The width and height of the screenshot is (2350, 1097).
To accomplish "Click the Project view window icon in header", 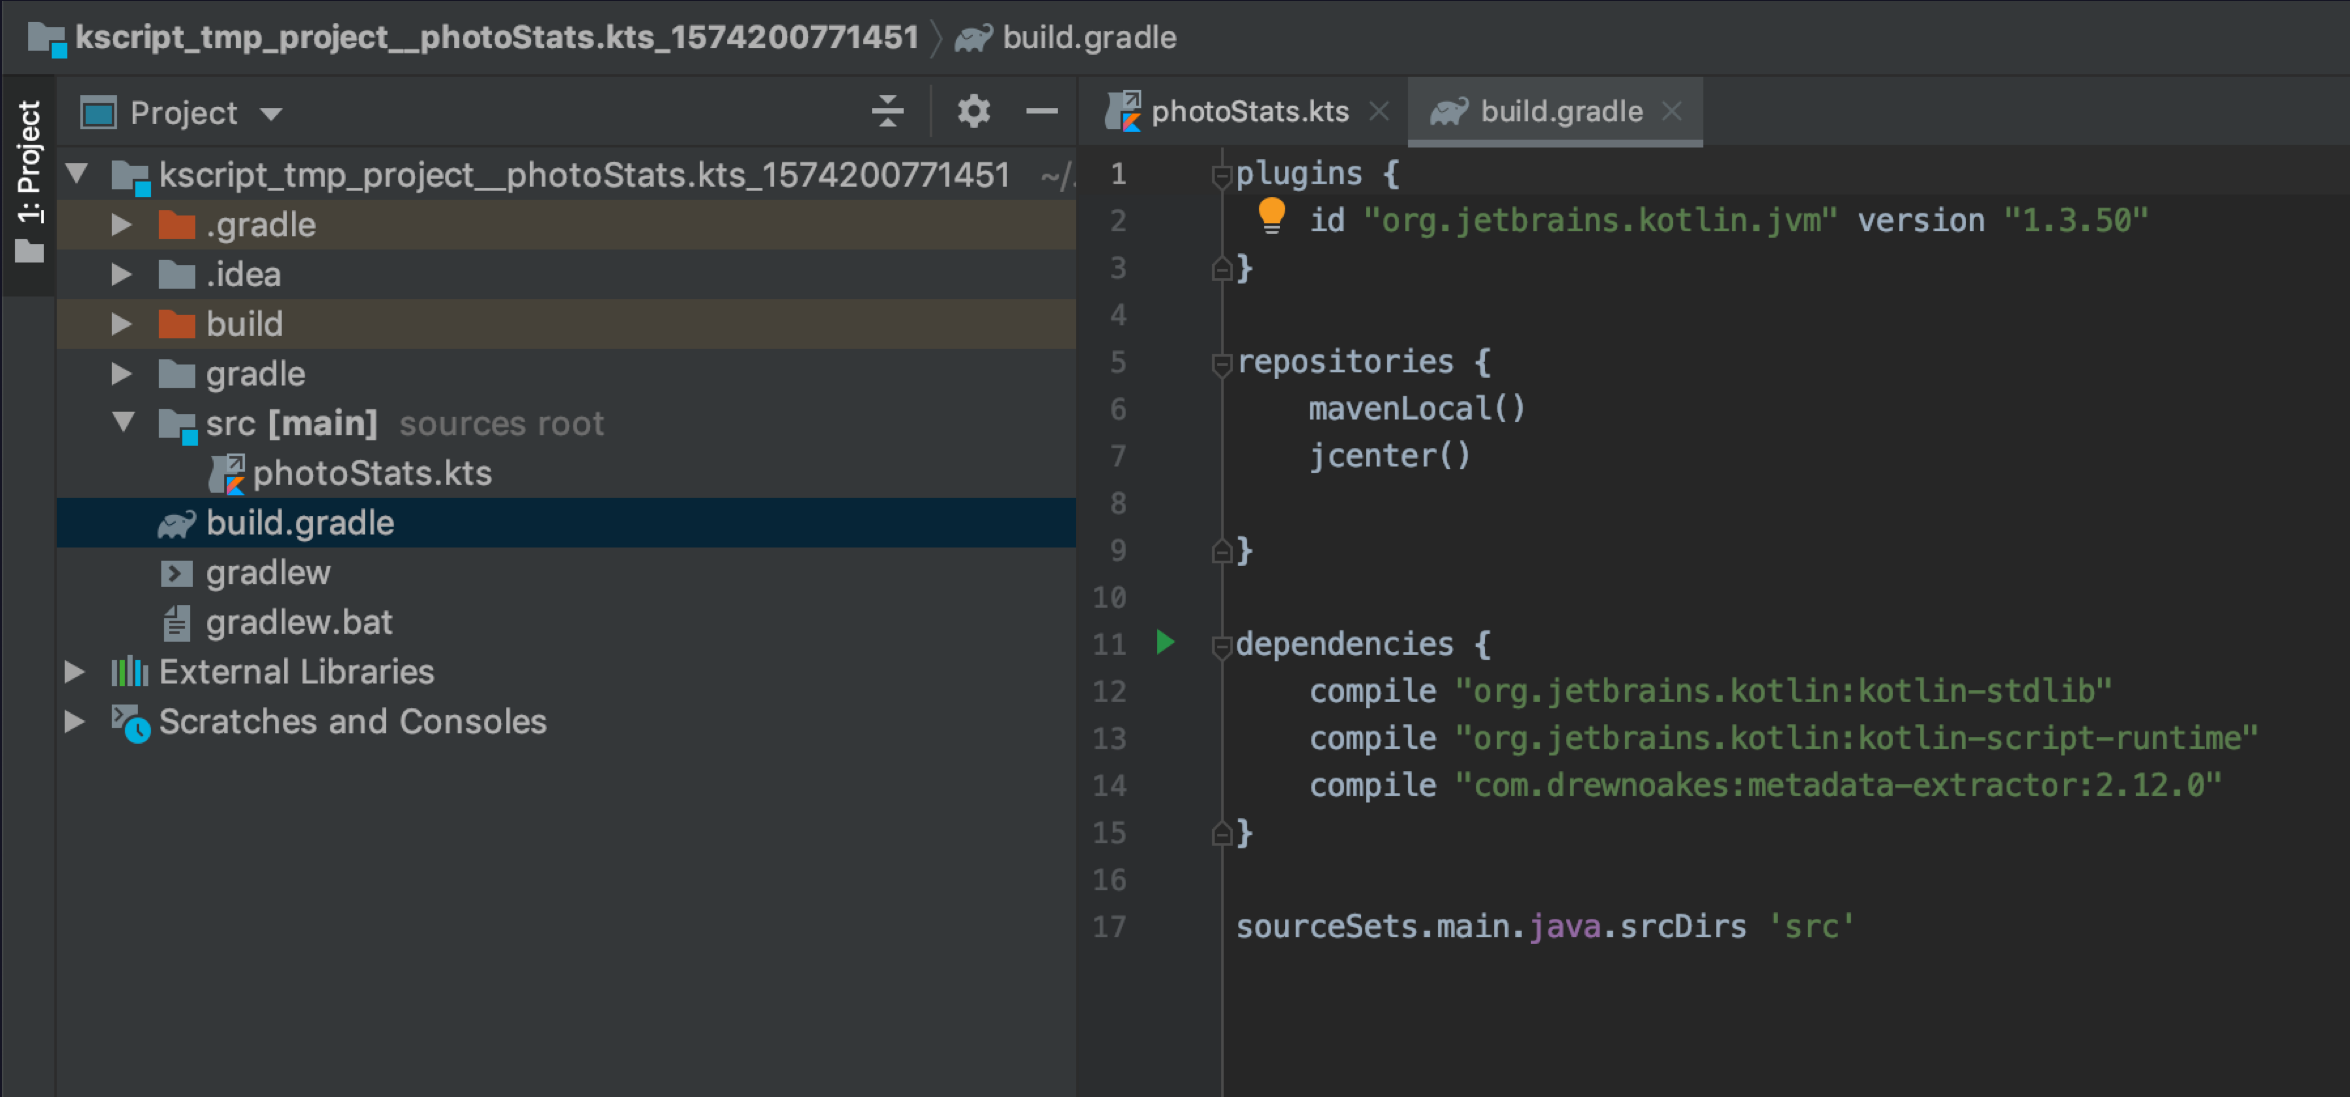I will (x=98, y=113).
